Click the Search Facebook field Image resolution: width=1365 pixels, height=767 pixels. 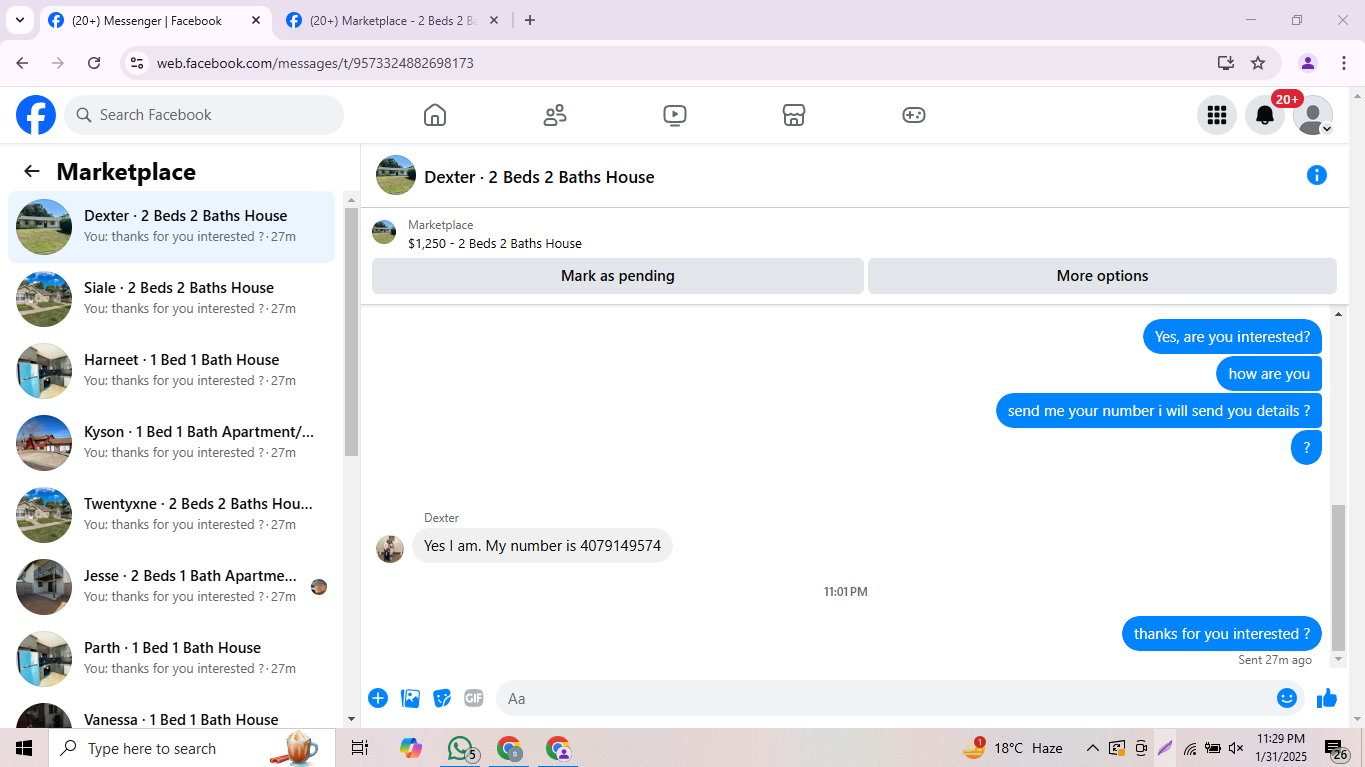pyautogui.click(x=204, y=115)
